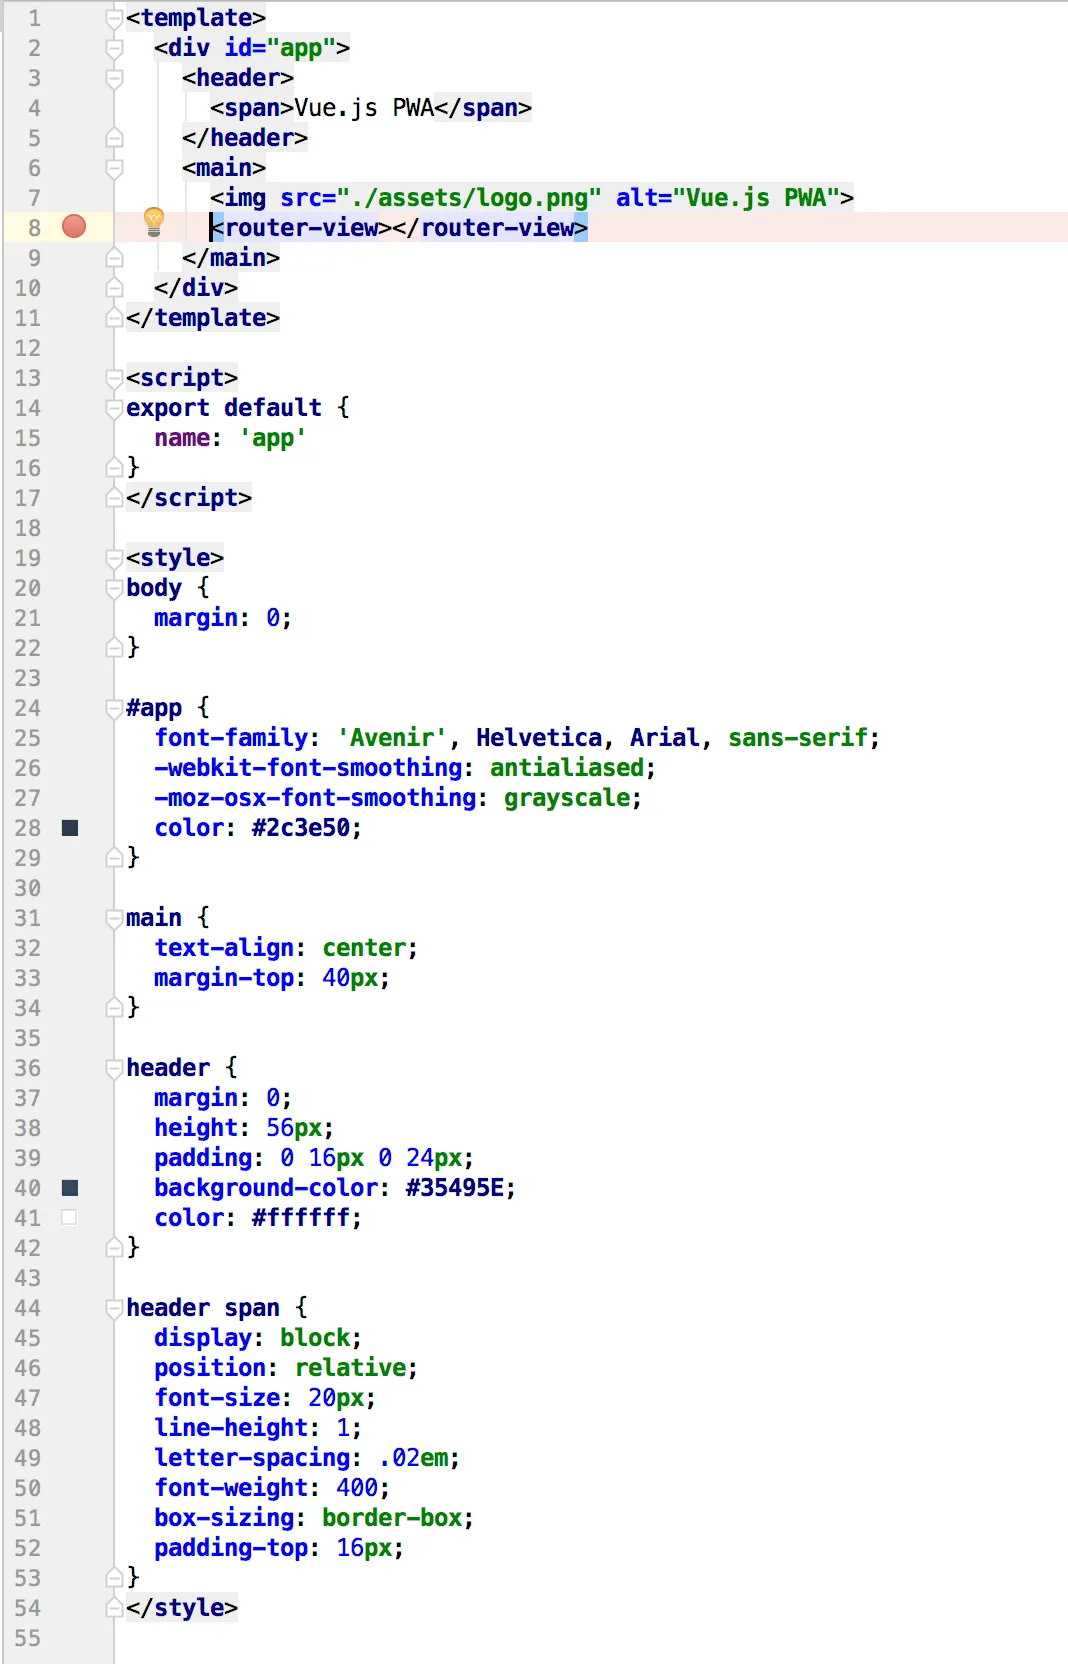Click the closing main fold marker on line 9
1068x1664 pixels.
click(114, 258)
